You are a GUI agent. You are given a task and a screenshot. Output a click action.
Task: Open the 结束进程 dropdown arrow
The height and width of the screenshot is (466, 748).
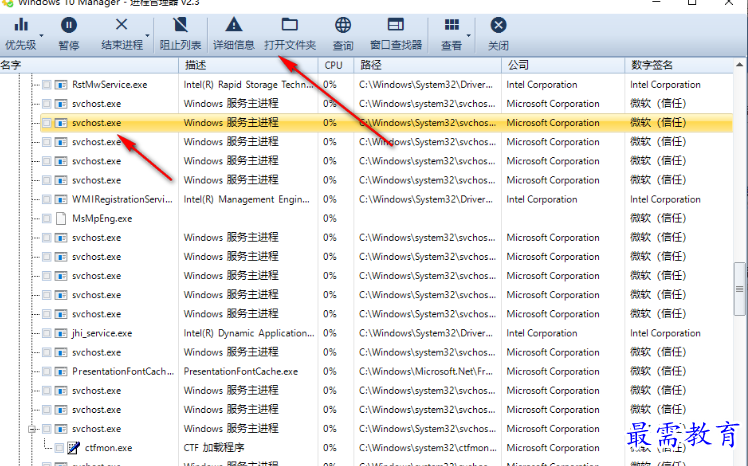pos(147,36)
